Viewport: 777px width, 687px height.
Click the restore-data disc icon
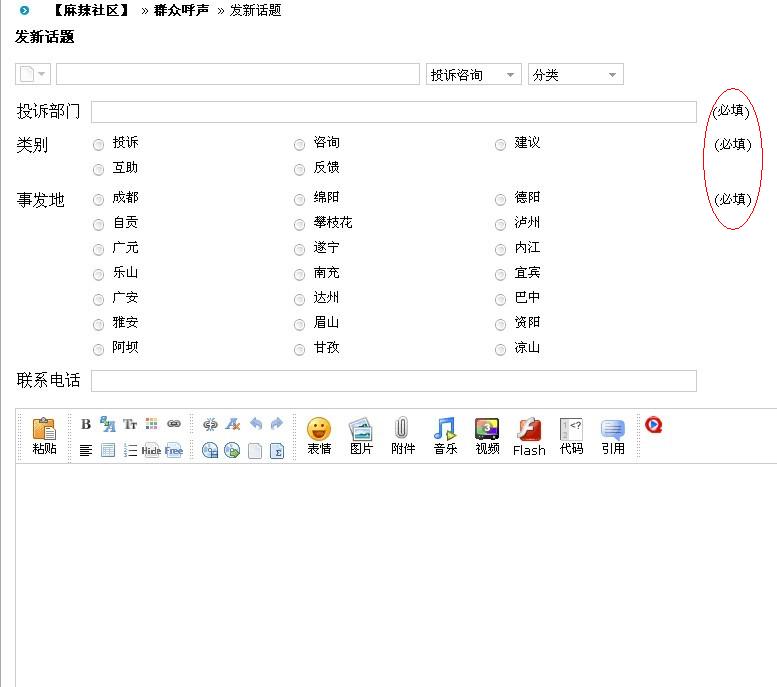[232, 450]
